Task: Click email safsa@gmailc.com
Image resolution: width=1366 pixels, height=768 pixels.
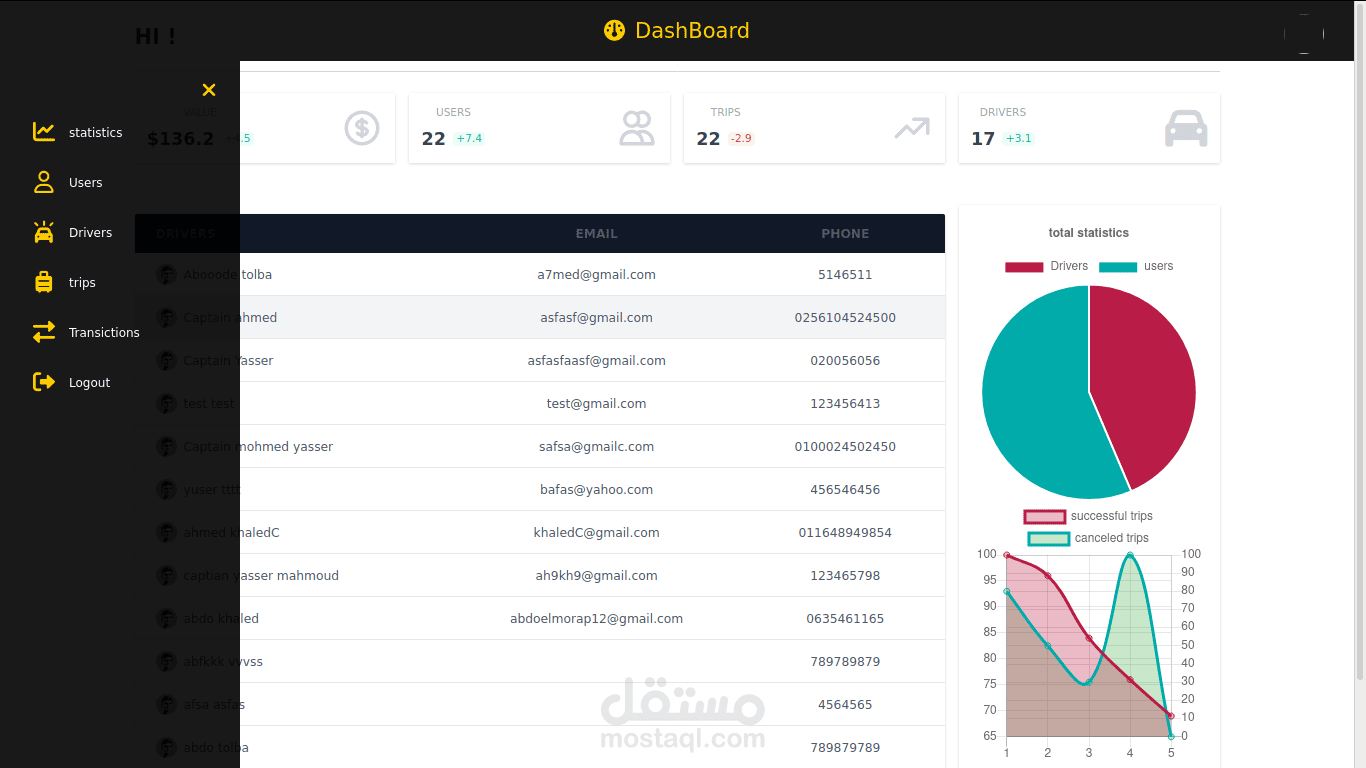Action: point(597,447)
